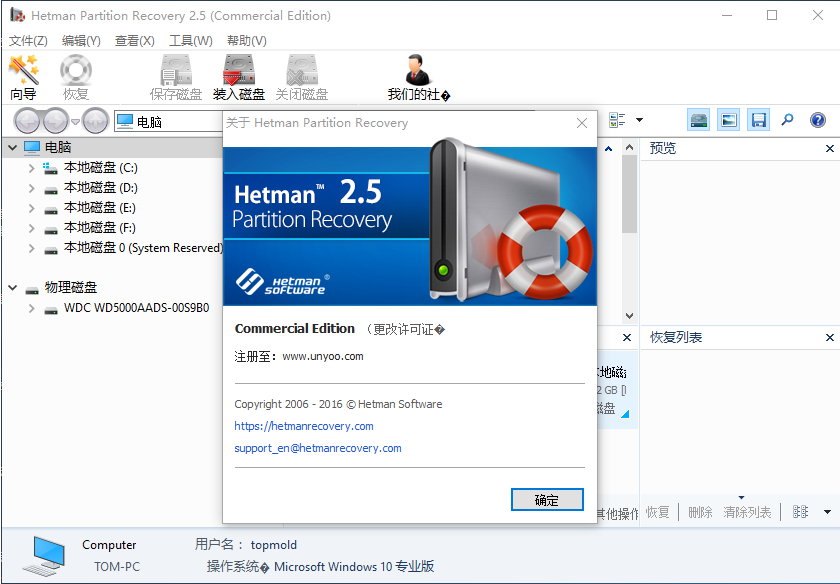This screenshot has height=584, width=840.
Task: Launch the 向导 wizard tool
Action: coord(24,77)
